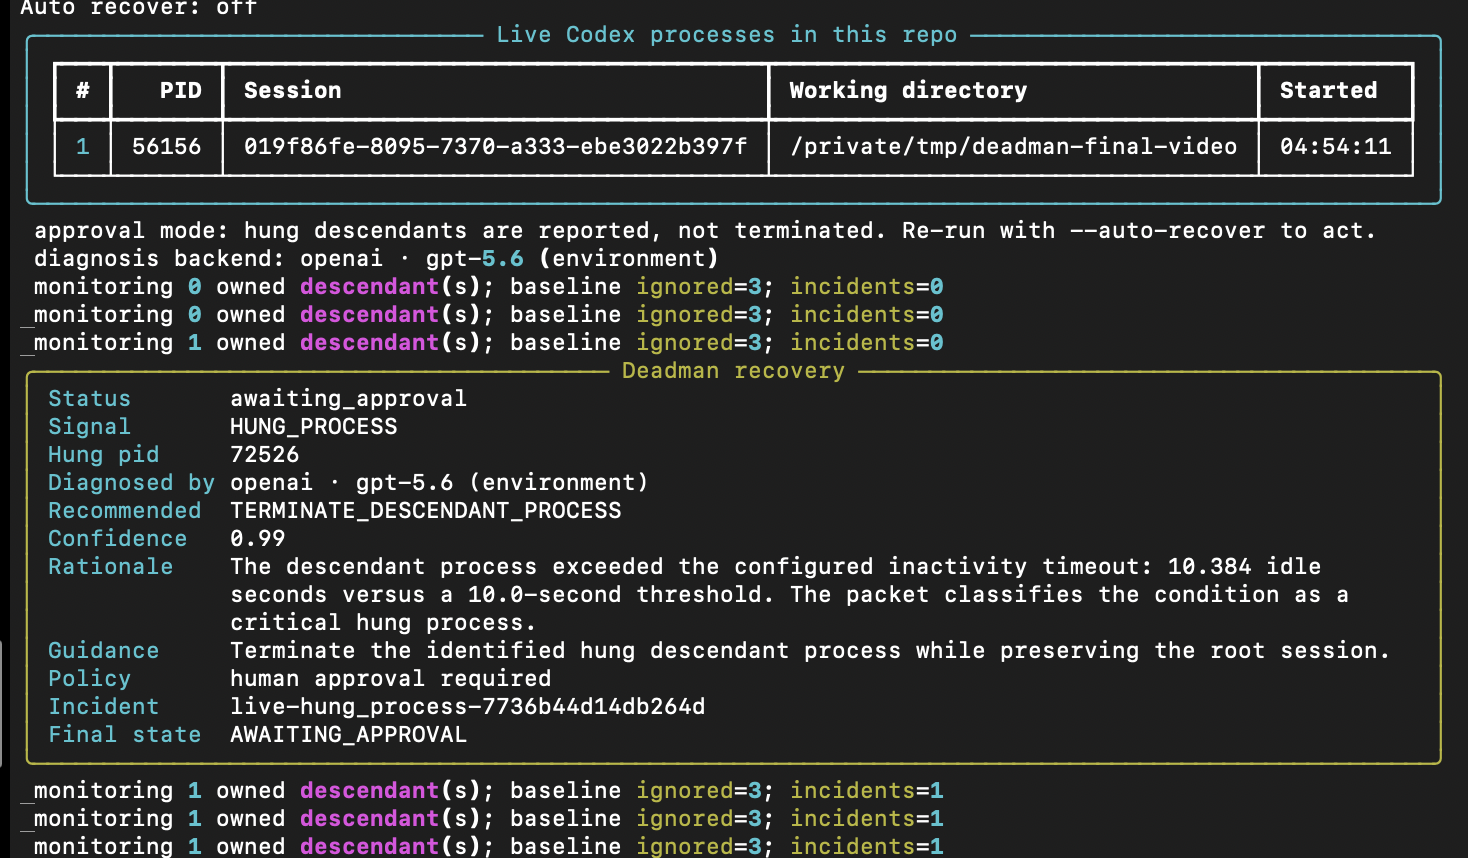The height and width of the screenshot is (858, 1468).
Task: Click the confidence value 0.99
Action: click(257, 538)
